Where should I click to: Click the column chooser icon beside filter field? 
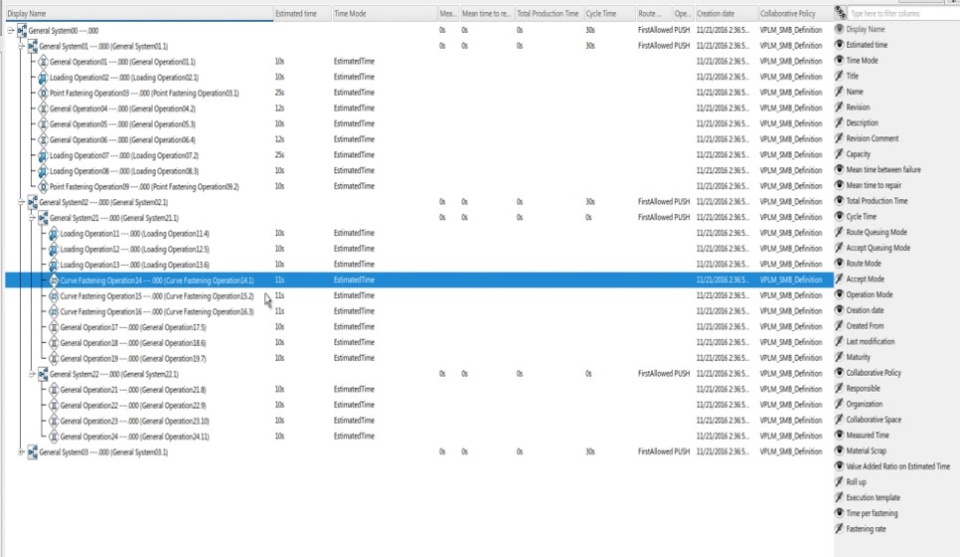coord(841,13)
